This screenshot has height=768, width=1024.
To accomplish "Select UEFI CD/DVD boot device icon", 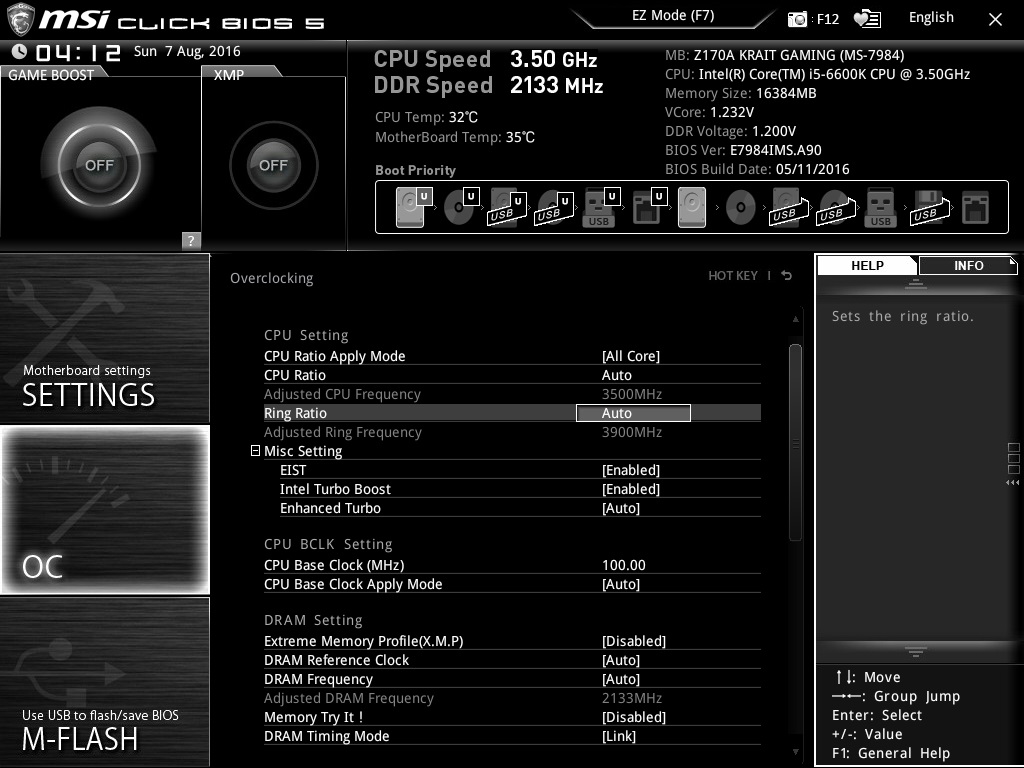I will pos(461,208).
